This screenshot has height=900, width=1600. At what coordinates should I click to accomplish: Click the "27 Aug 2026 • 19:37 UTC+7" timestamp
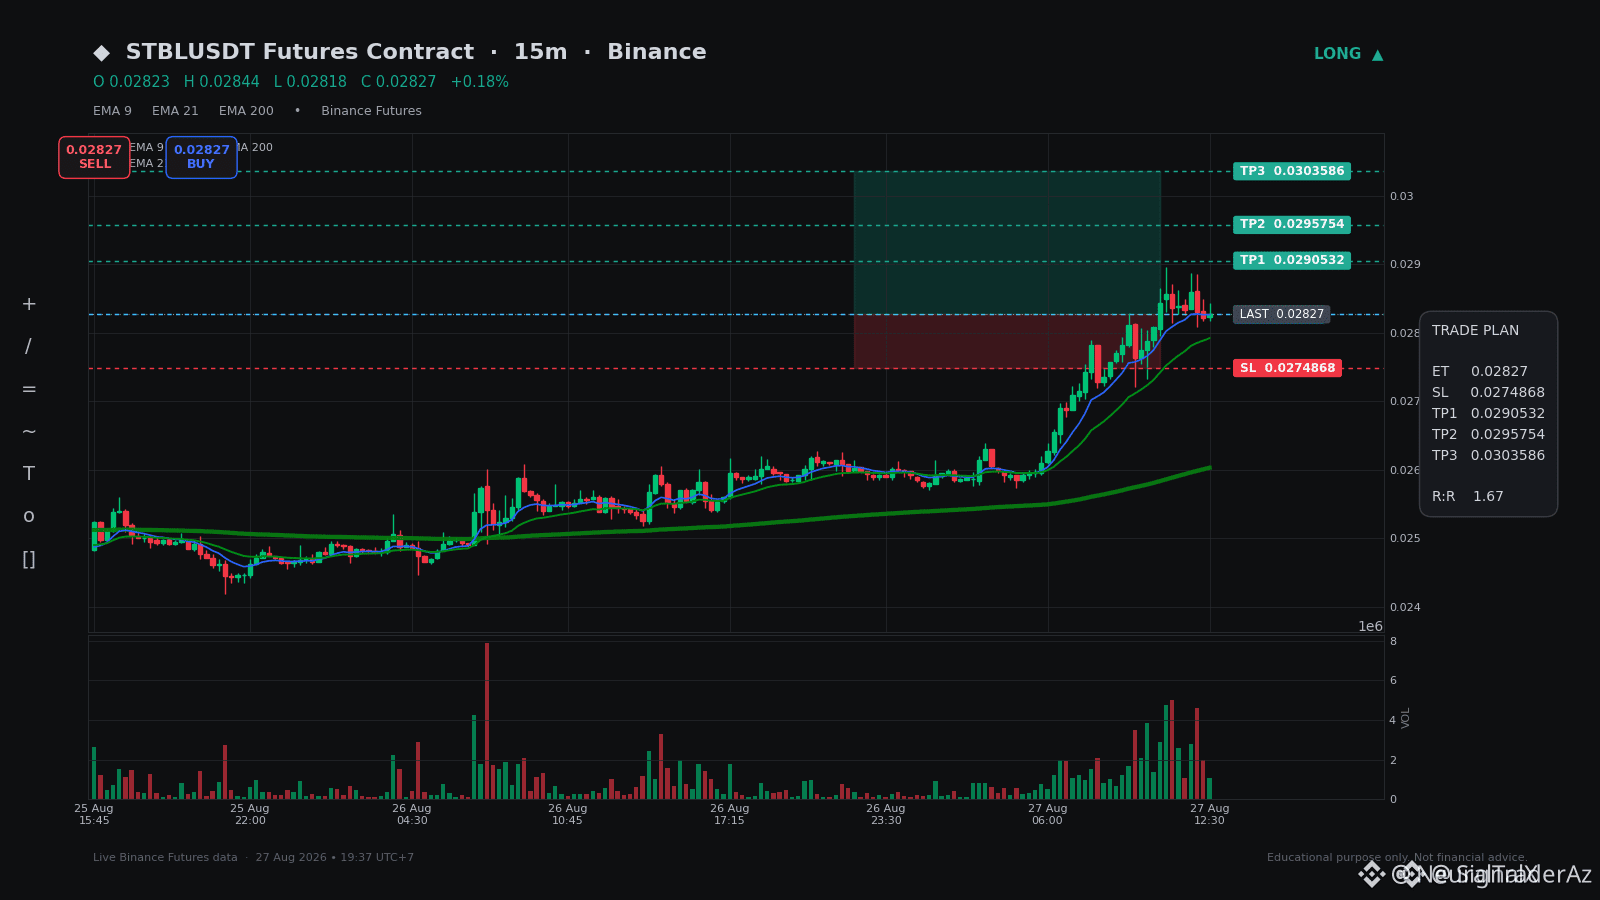pos(335,858)
